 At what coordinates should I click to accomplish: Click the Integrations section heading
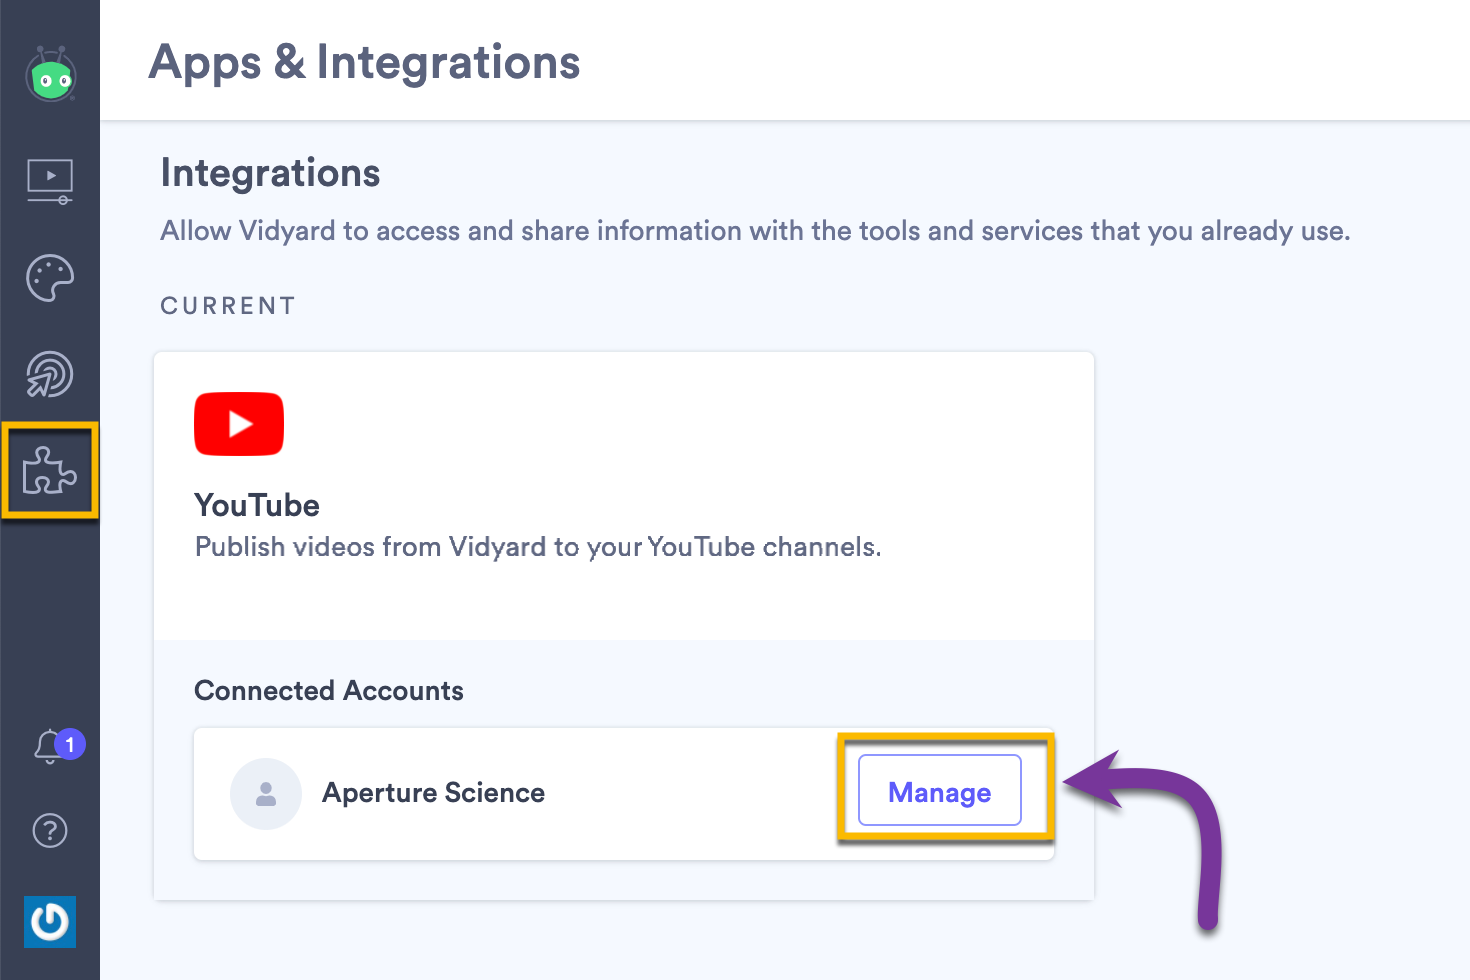(x=270, y=173)
